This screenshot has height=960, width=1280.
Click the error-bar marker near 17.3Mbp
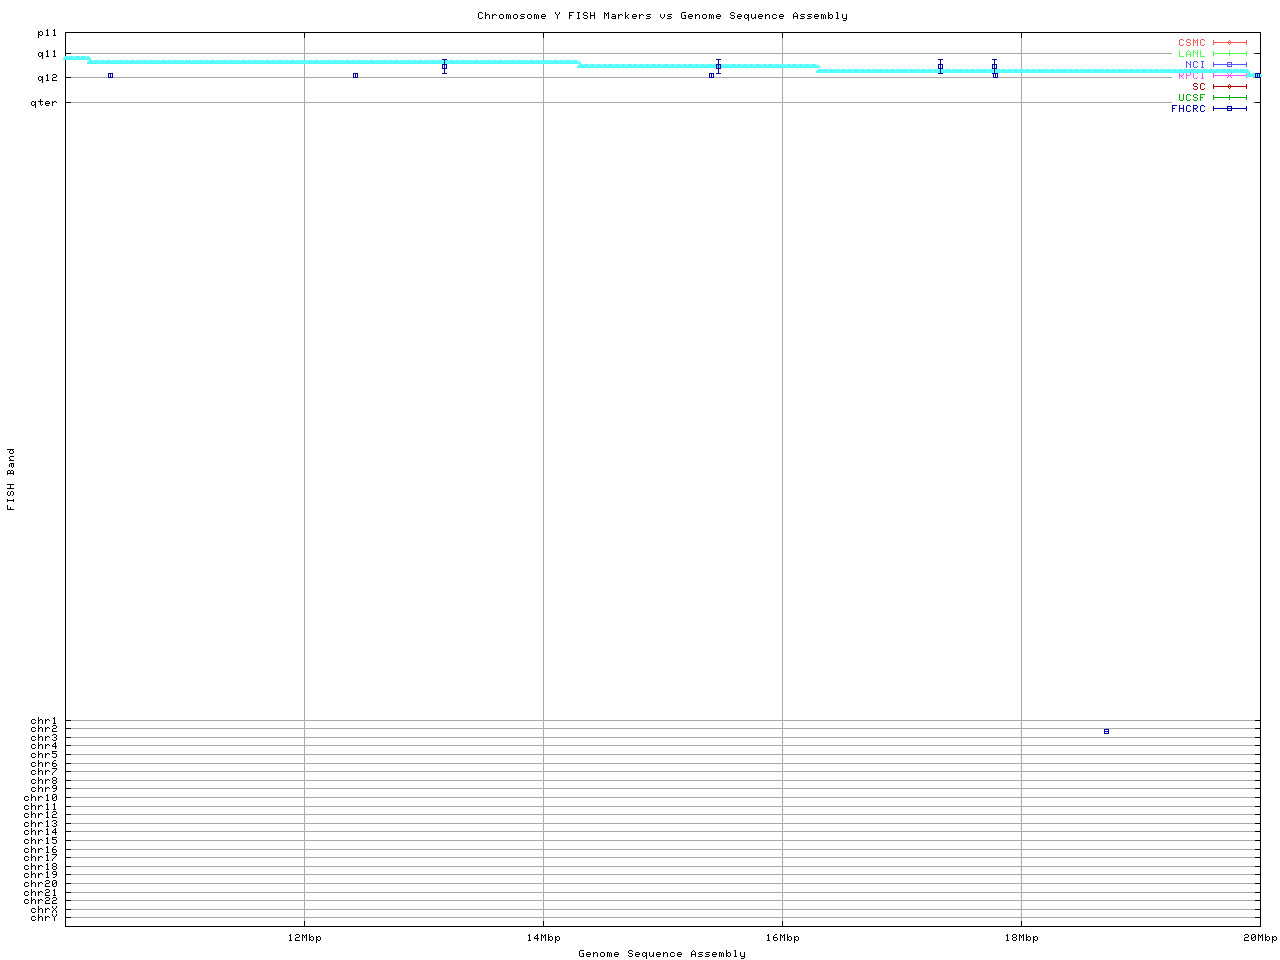coord(940,66)
